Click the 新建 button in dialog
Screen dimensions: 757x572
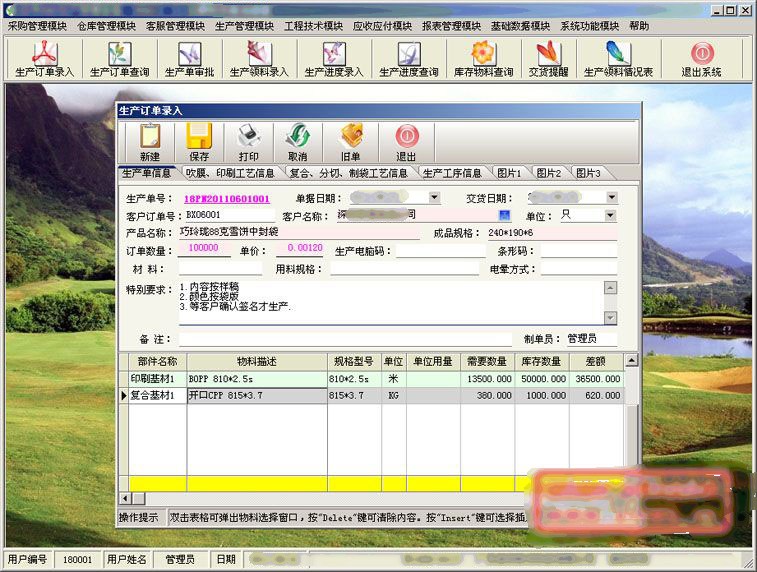(x=150, y=142)
